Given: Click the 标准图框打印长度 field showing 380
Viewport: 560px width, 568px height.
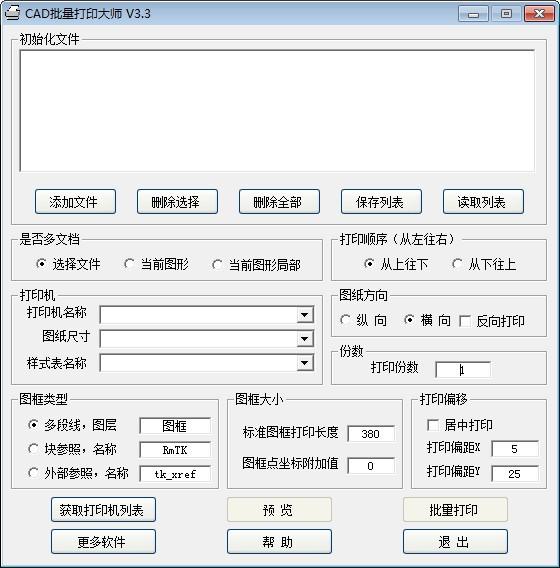Looking at the screenshot, I should 371,434.
